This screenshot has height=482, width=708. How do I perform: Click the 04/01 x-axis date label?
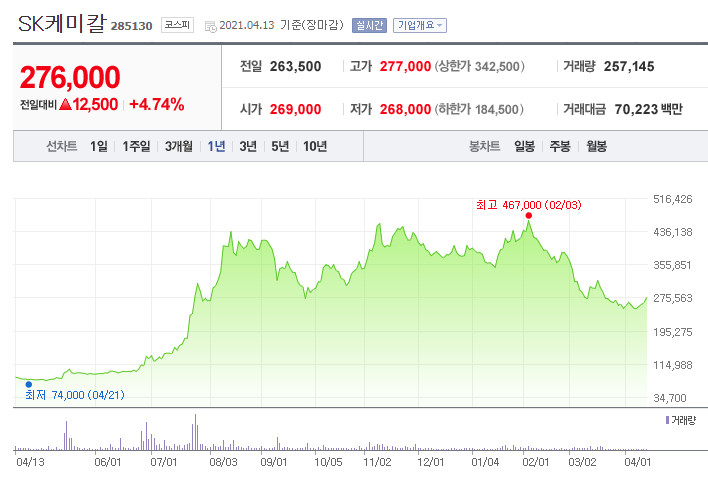click(x=638, y=462)
